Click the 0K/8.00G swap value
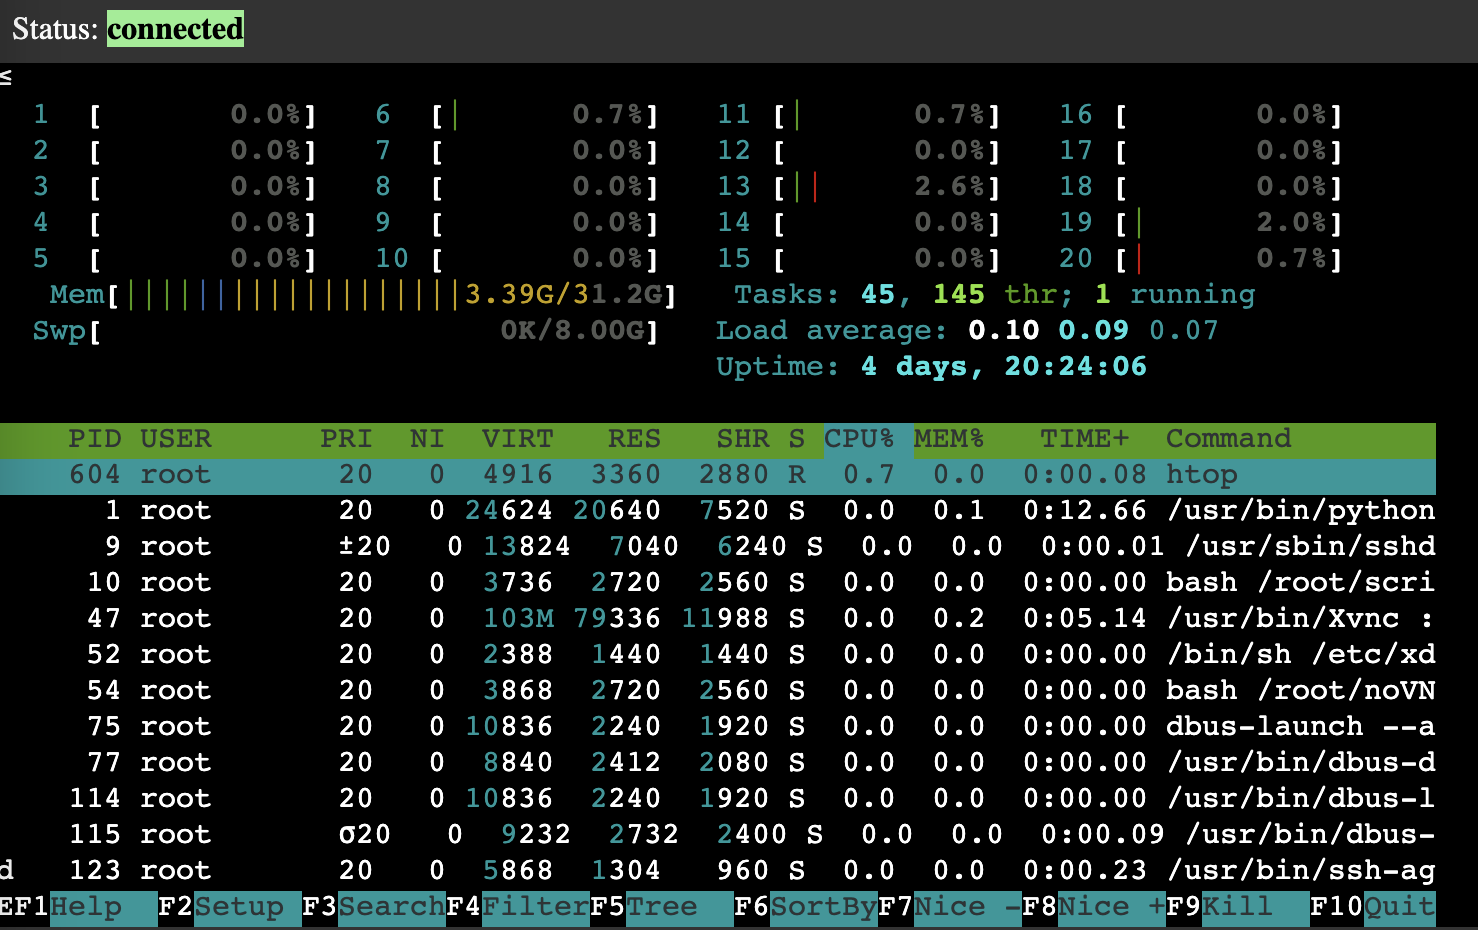The image size is (1478, 930). [573, 331]
